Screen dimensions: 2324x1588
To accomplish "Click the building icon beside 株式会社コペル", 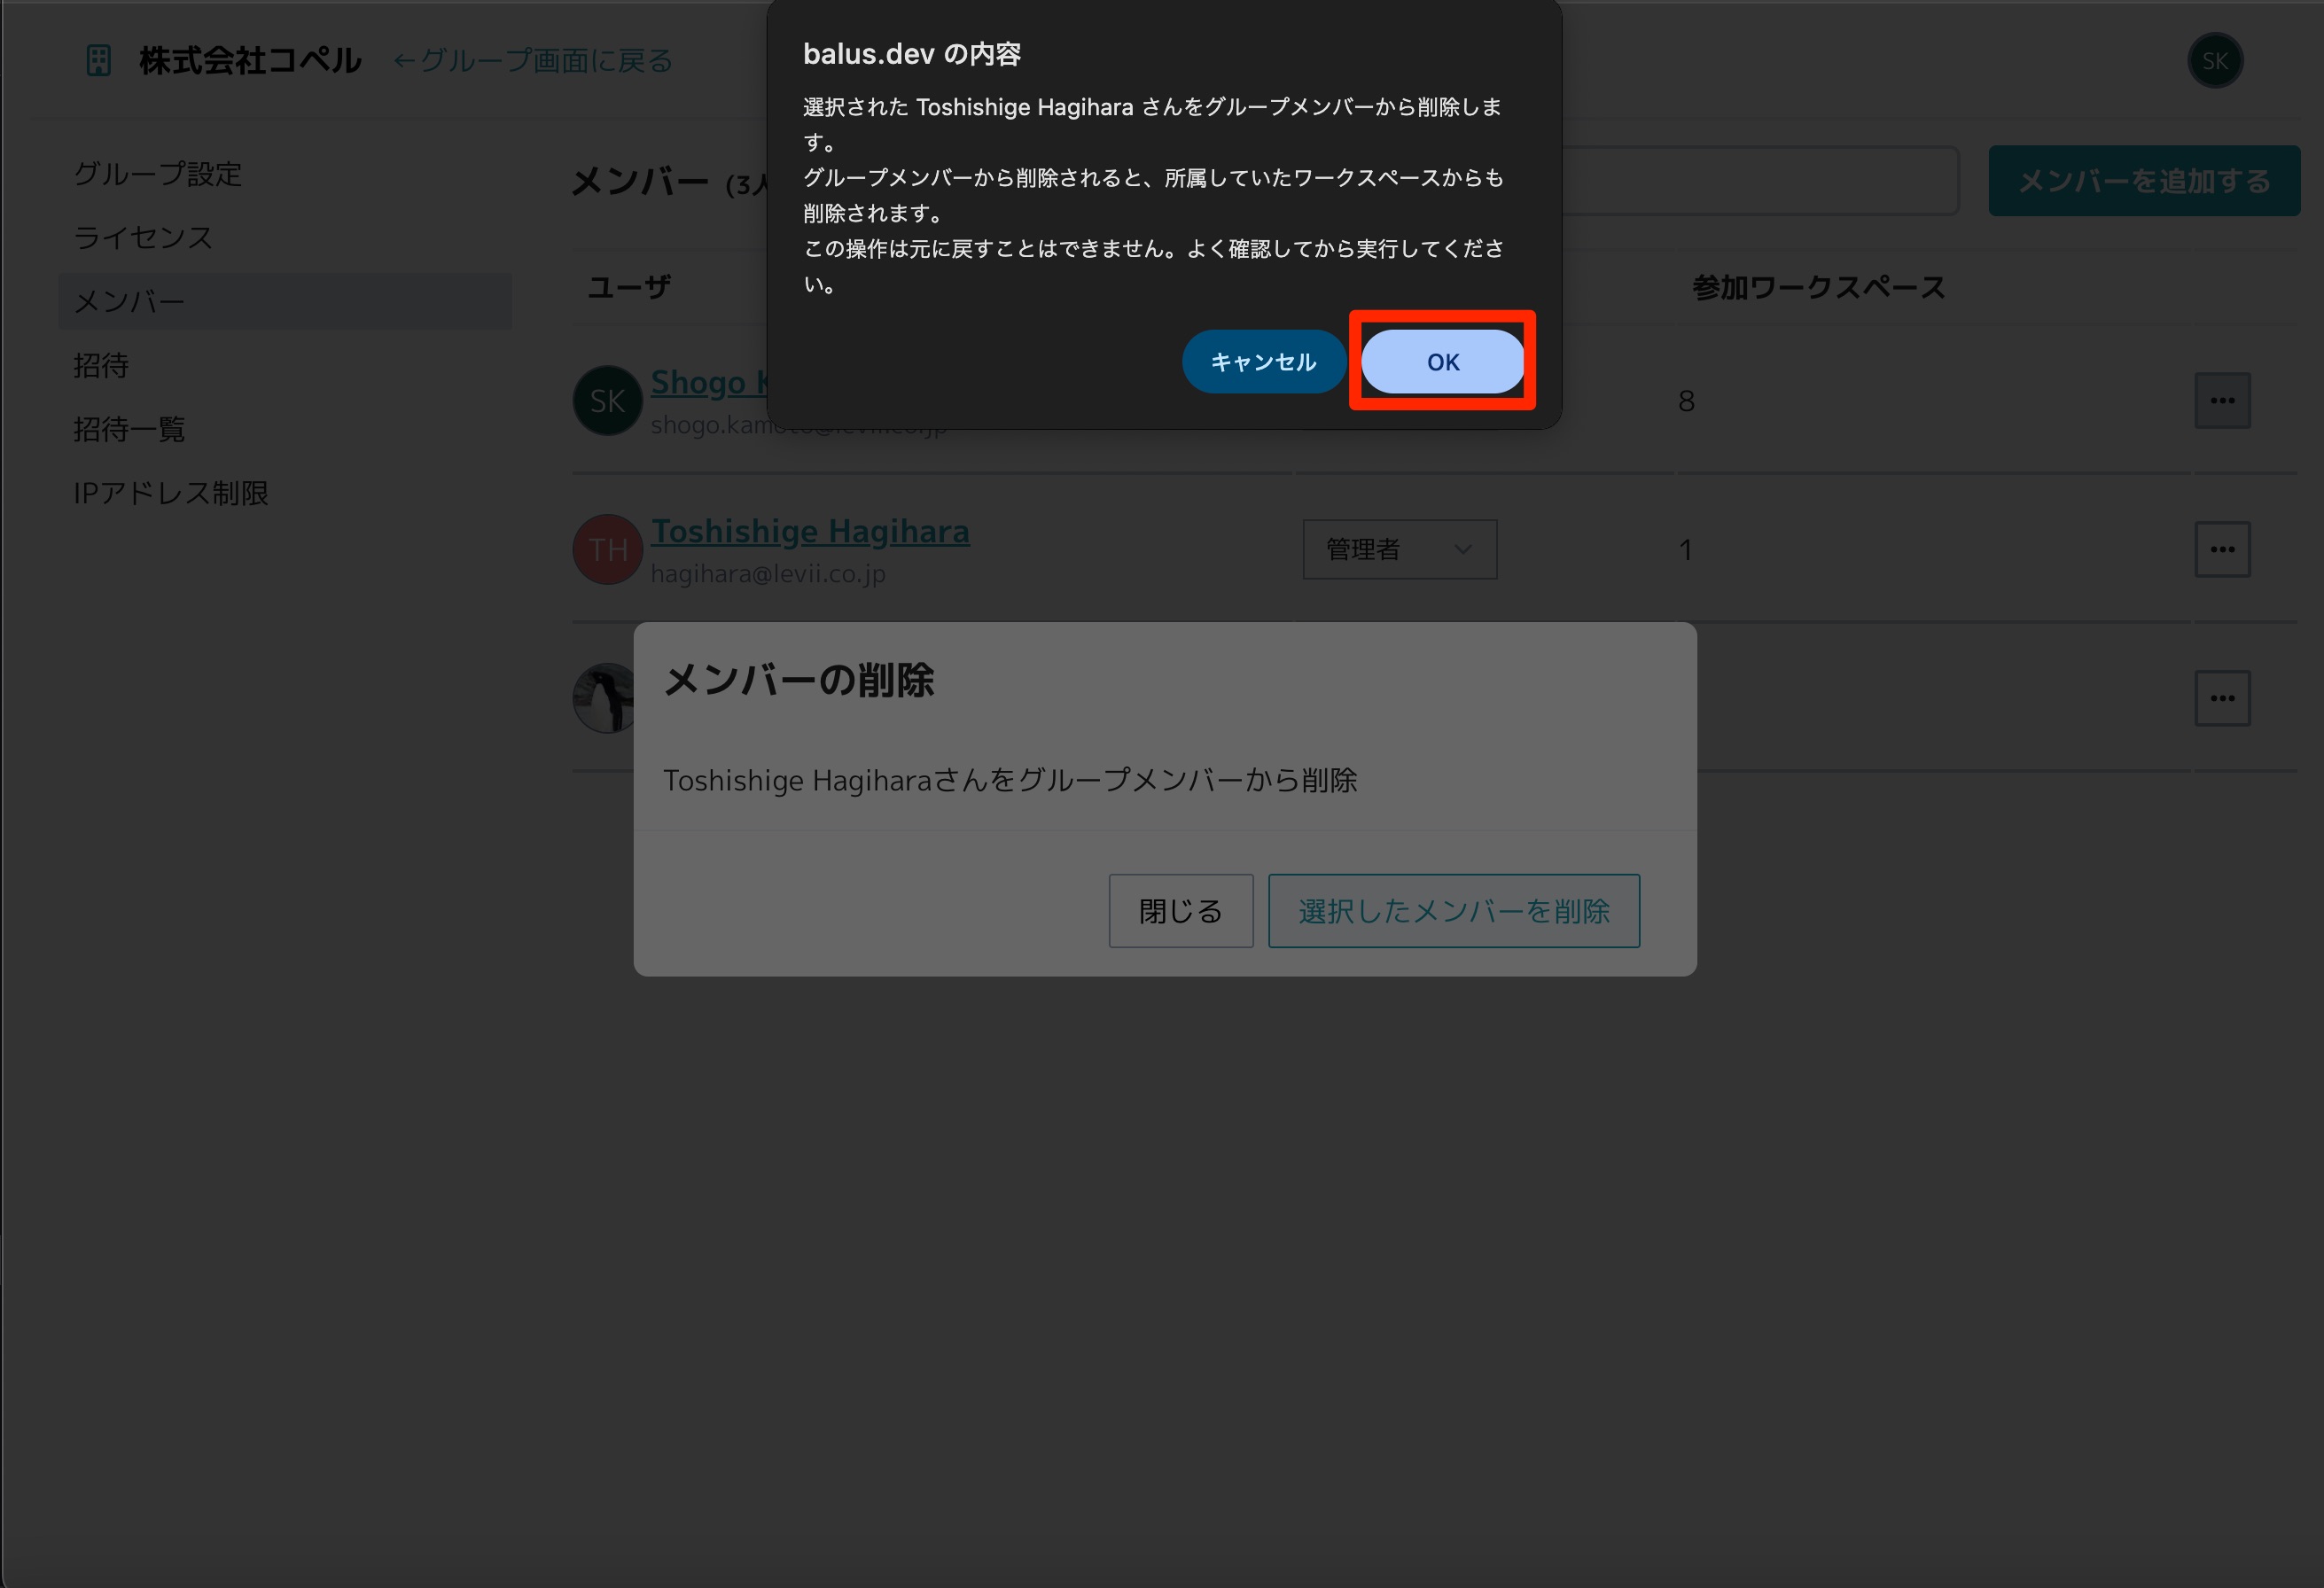I will 98,61.
